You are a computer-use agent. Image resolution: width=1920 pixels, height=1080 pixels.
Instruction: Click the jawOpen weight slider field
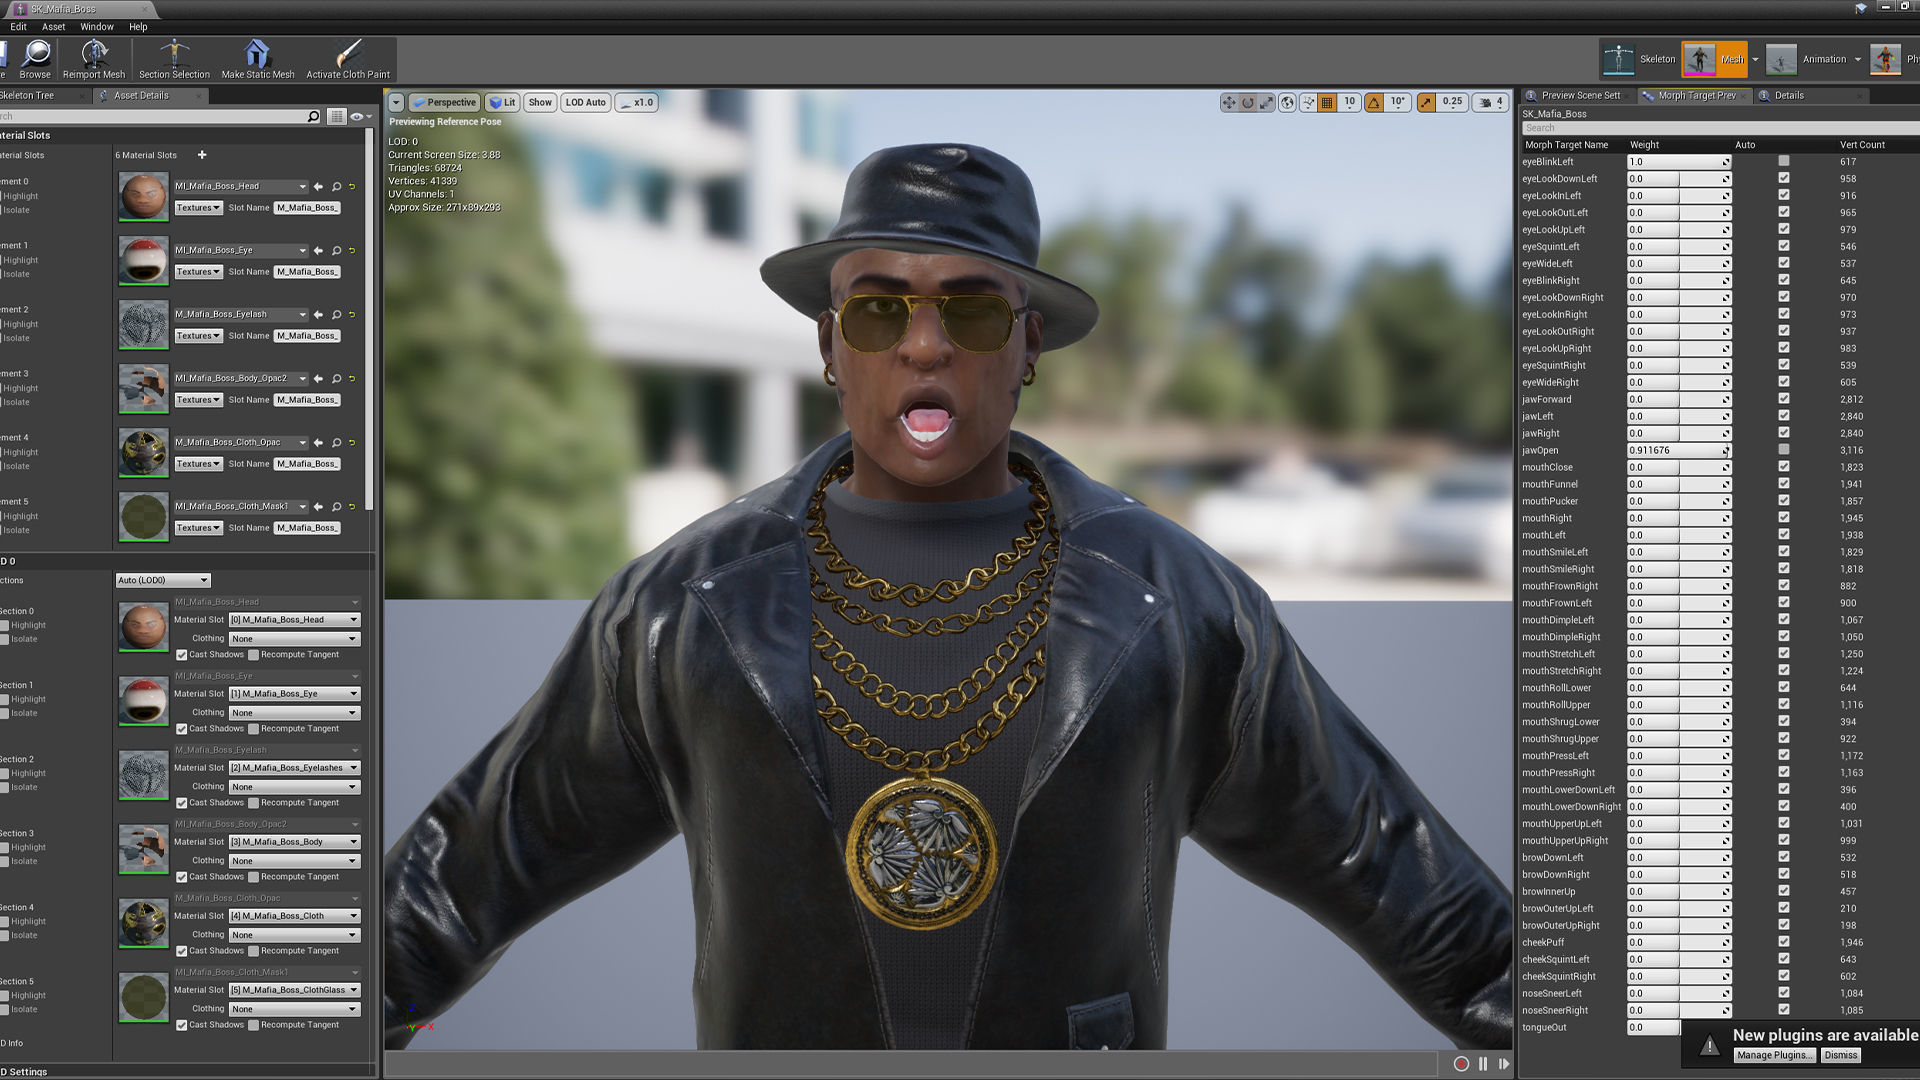1674,450
